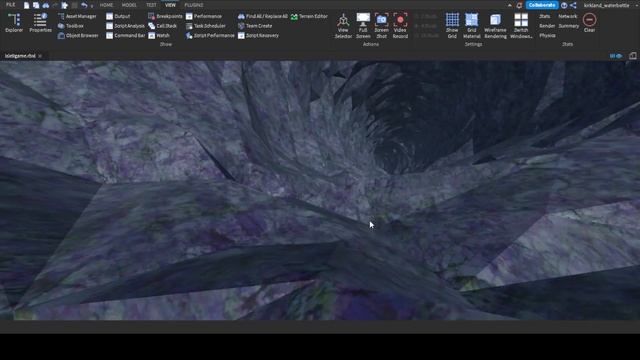Show the Call Stack window
Viewport: 640px width, 360px height.
(162, 26)
